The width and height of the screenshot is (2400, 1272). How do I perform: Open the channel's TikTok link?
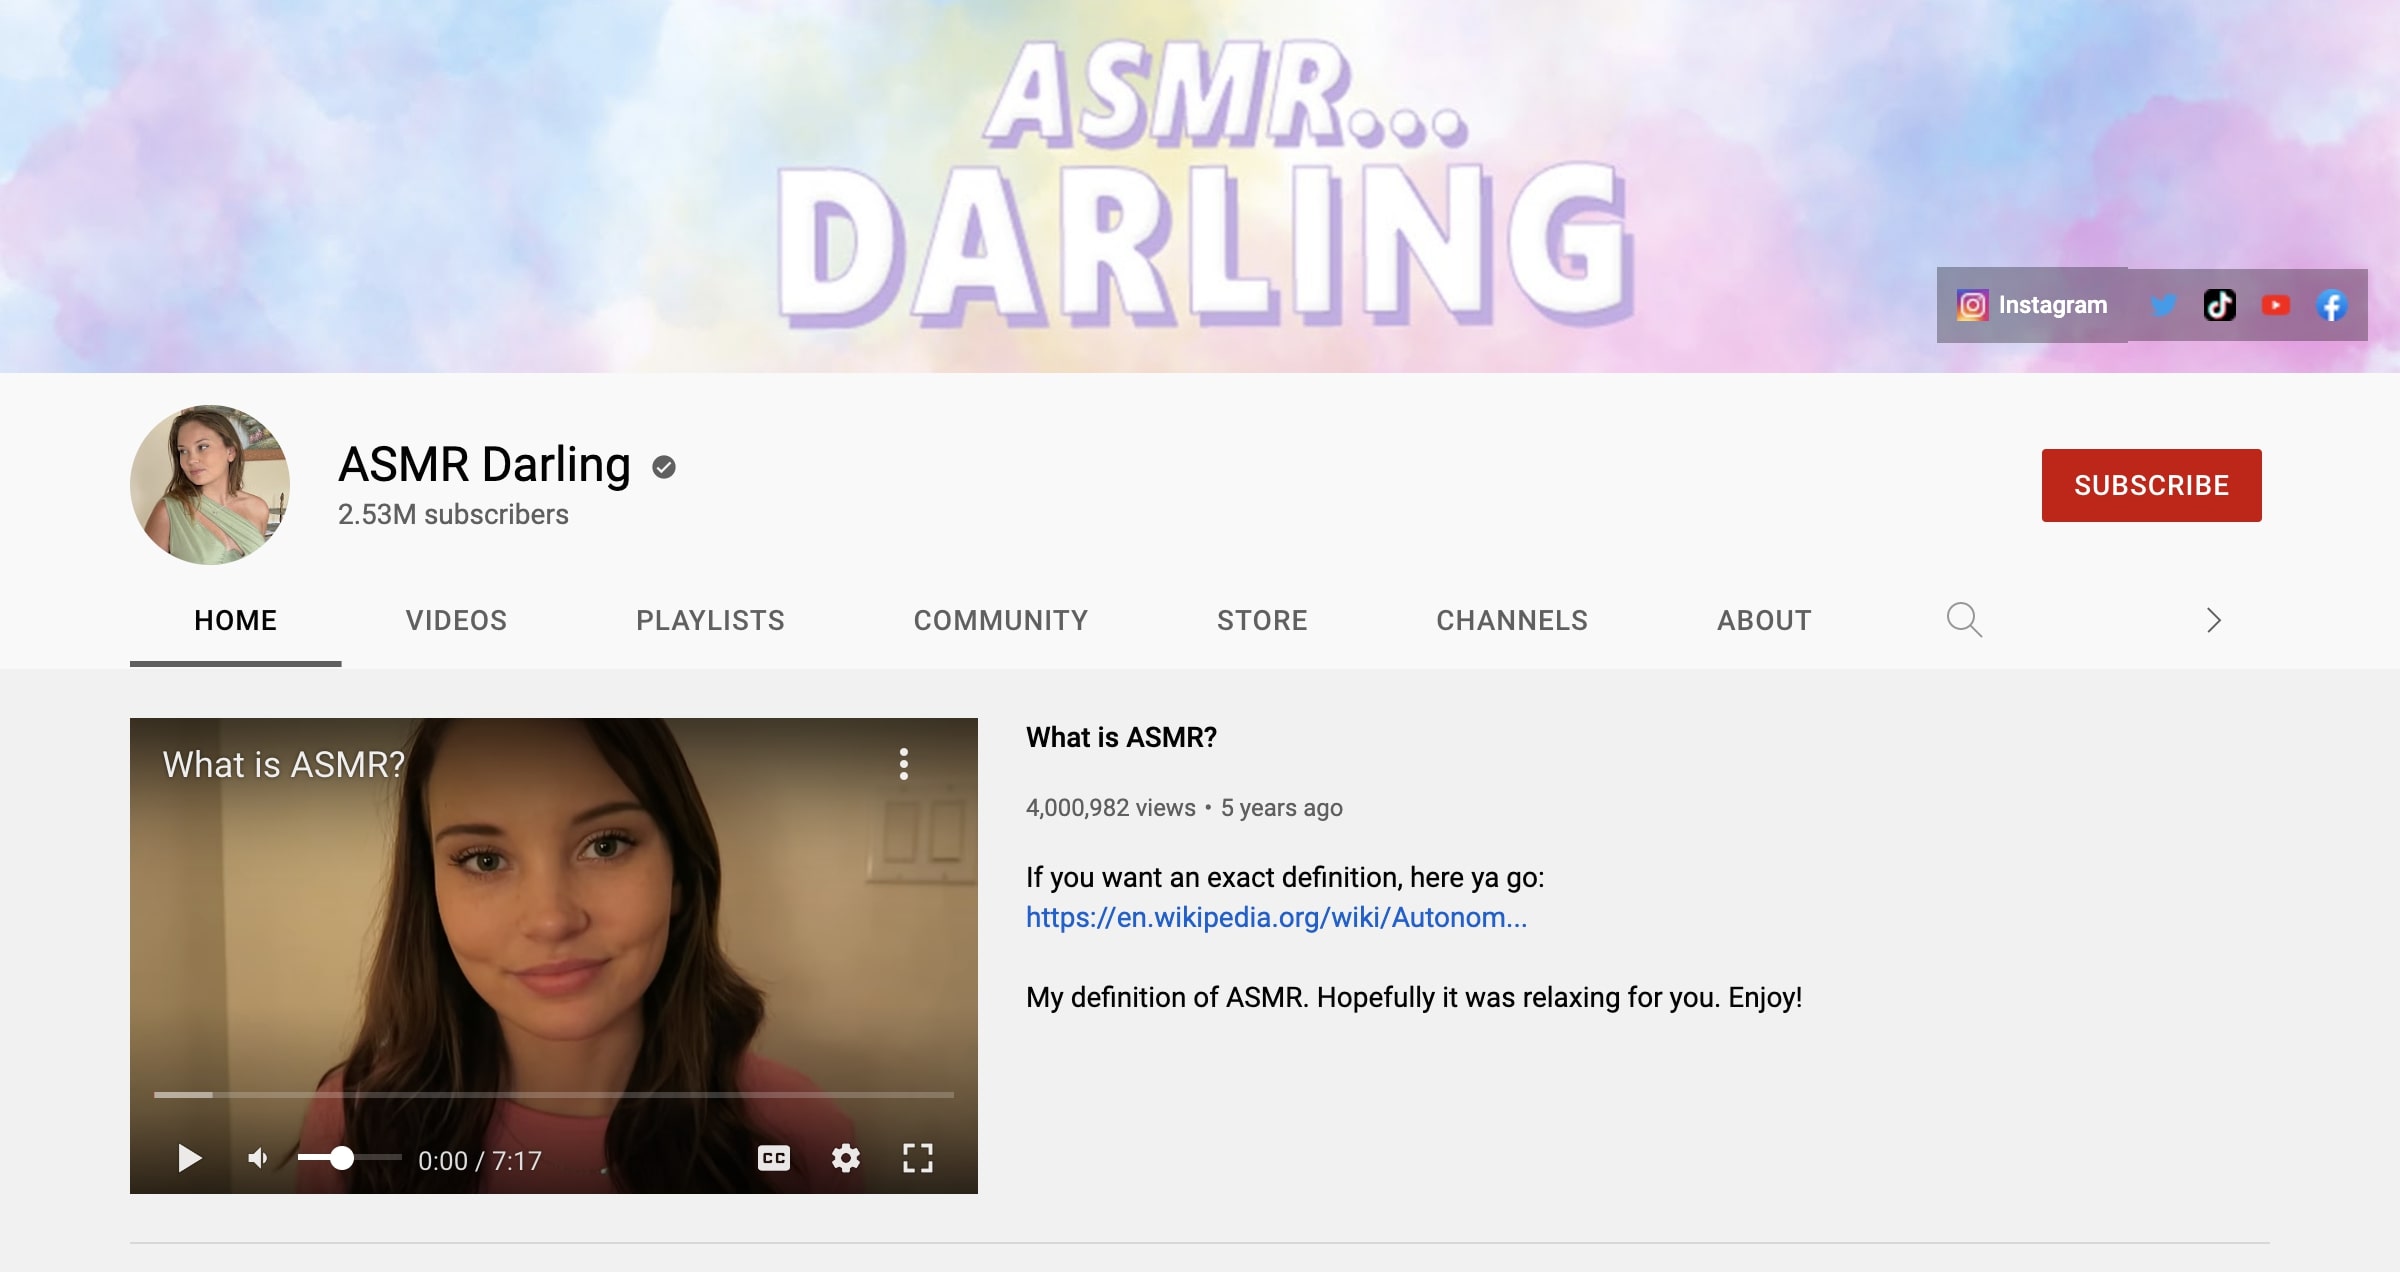tap(2219, 304)
